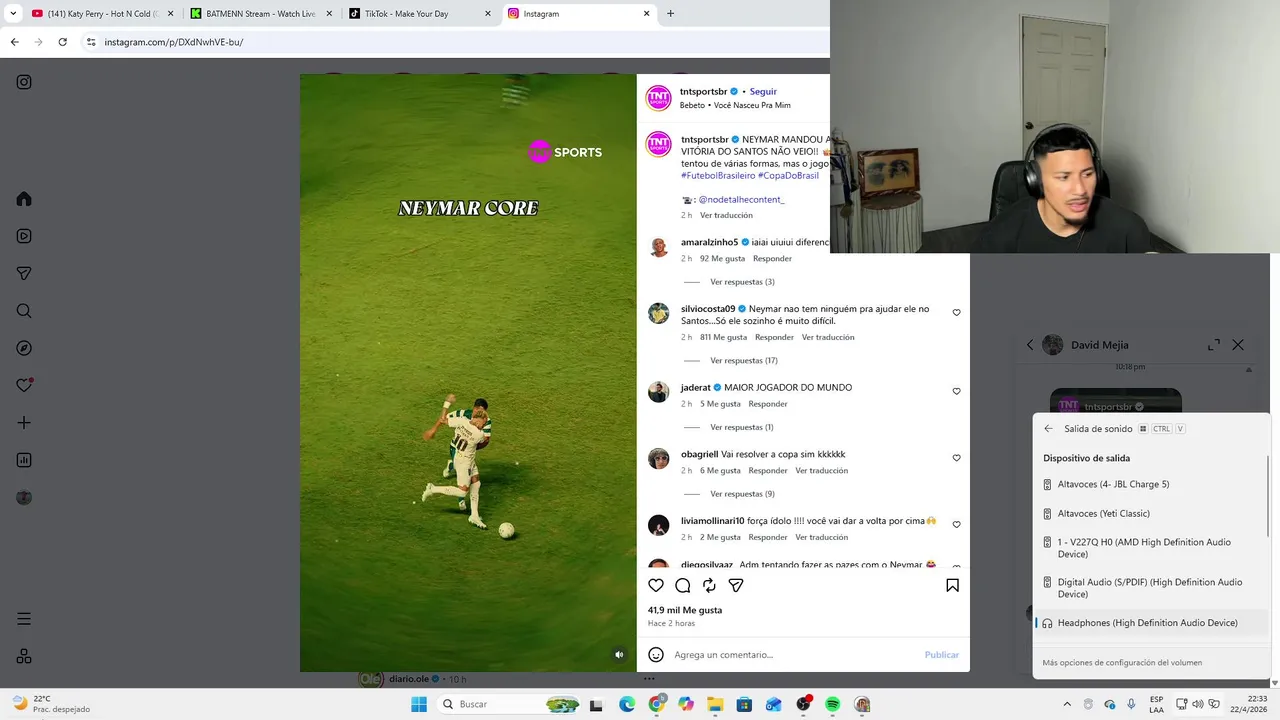Reload the page in the browser

coord(62,42)
